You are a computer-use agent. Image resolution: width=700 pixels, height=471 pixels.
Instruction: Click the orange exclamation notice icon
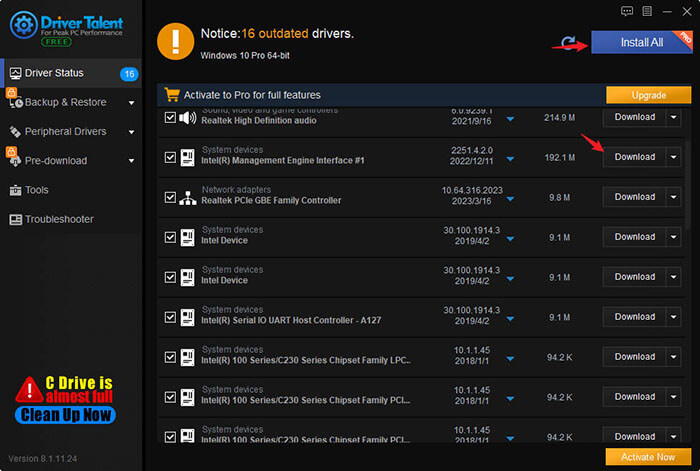pos(175,42)
